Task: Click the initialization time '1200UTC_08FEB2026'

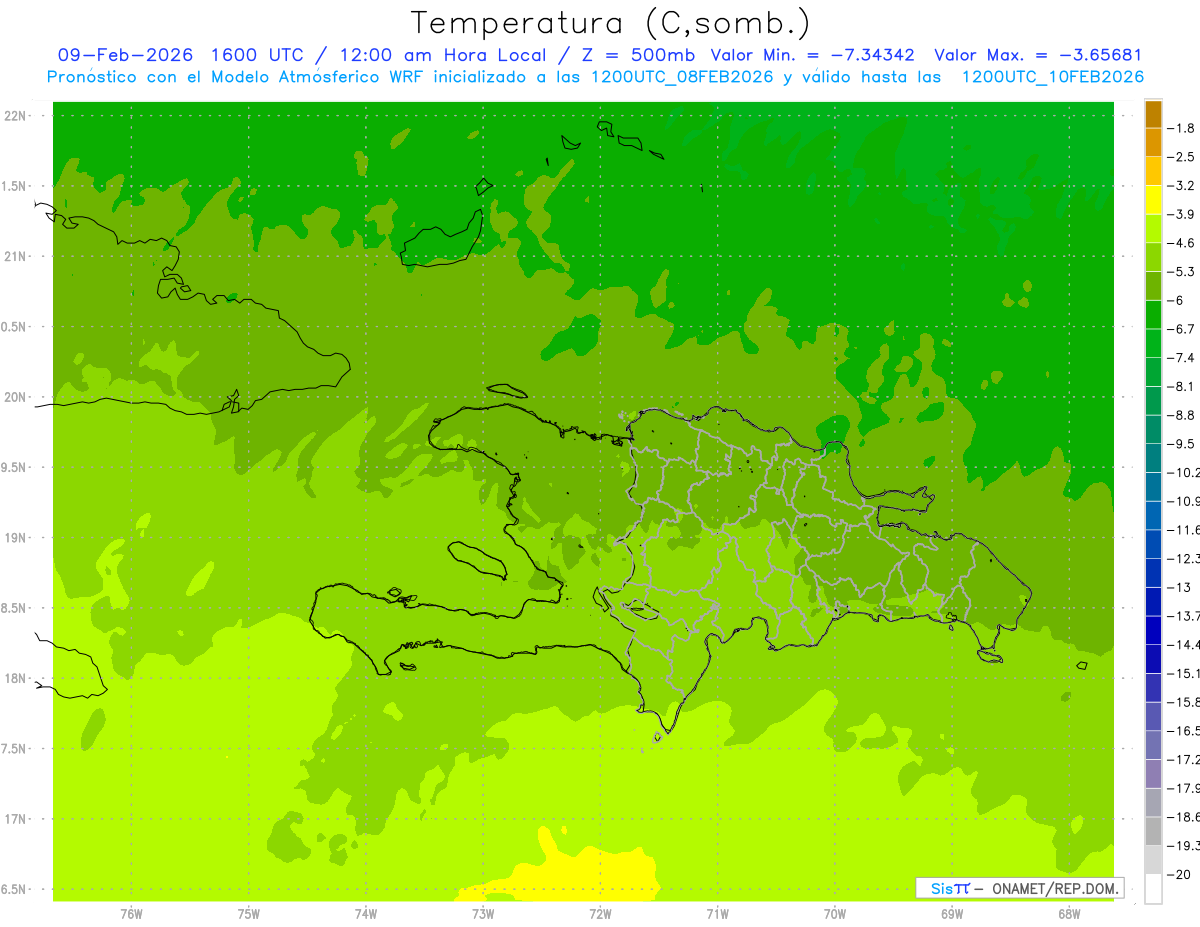Action: pyautogui.click(x=682, y=77)
